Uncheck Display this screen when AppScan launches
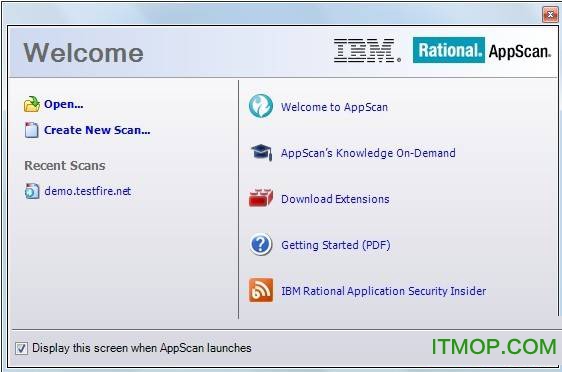 21,348
